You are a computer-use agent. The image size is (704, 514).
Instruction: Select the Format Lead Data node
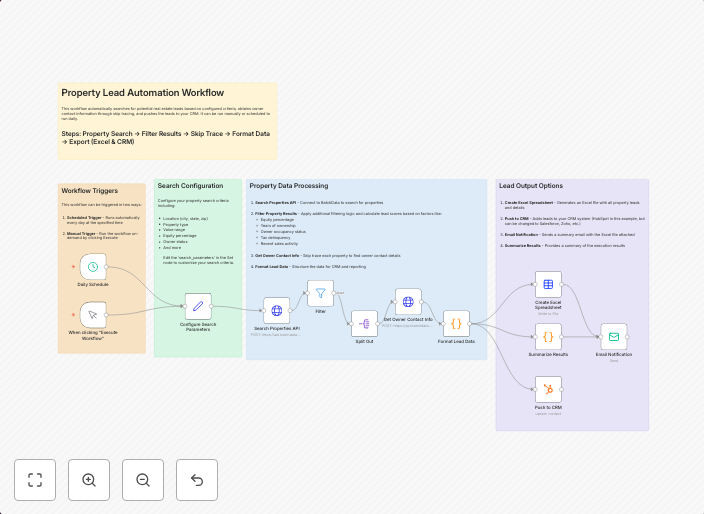[x=456, y=323]
